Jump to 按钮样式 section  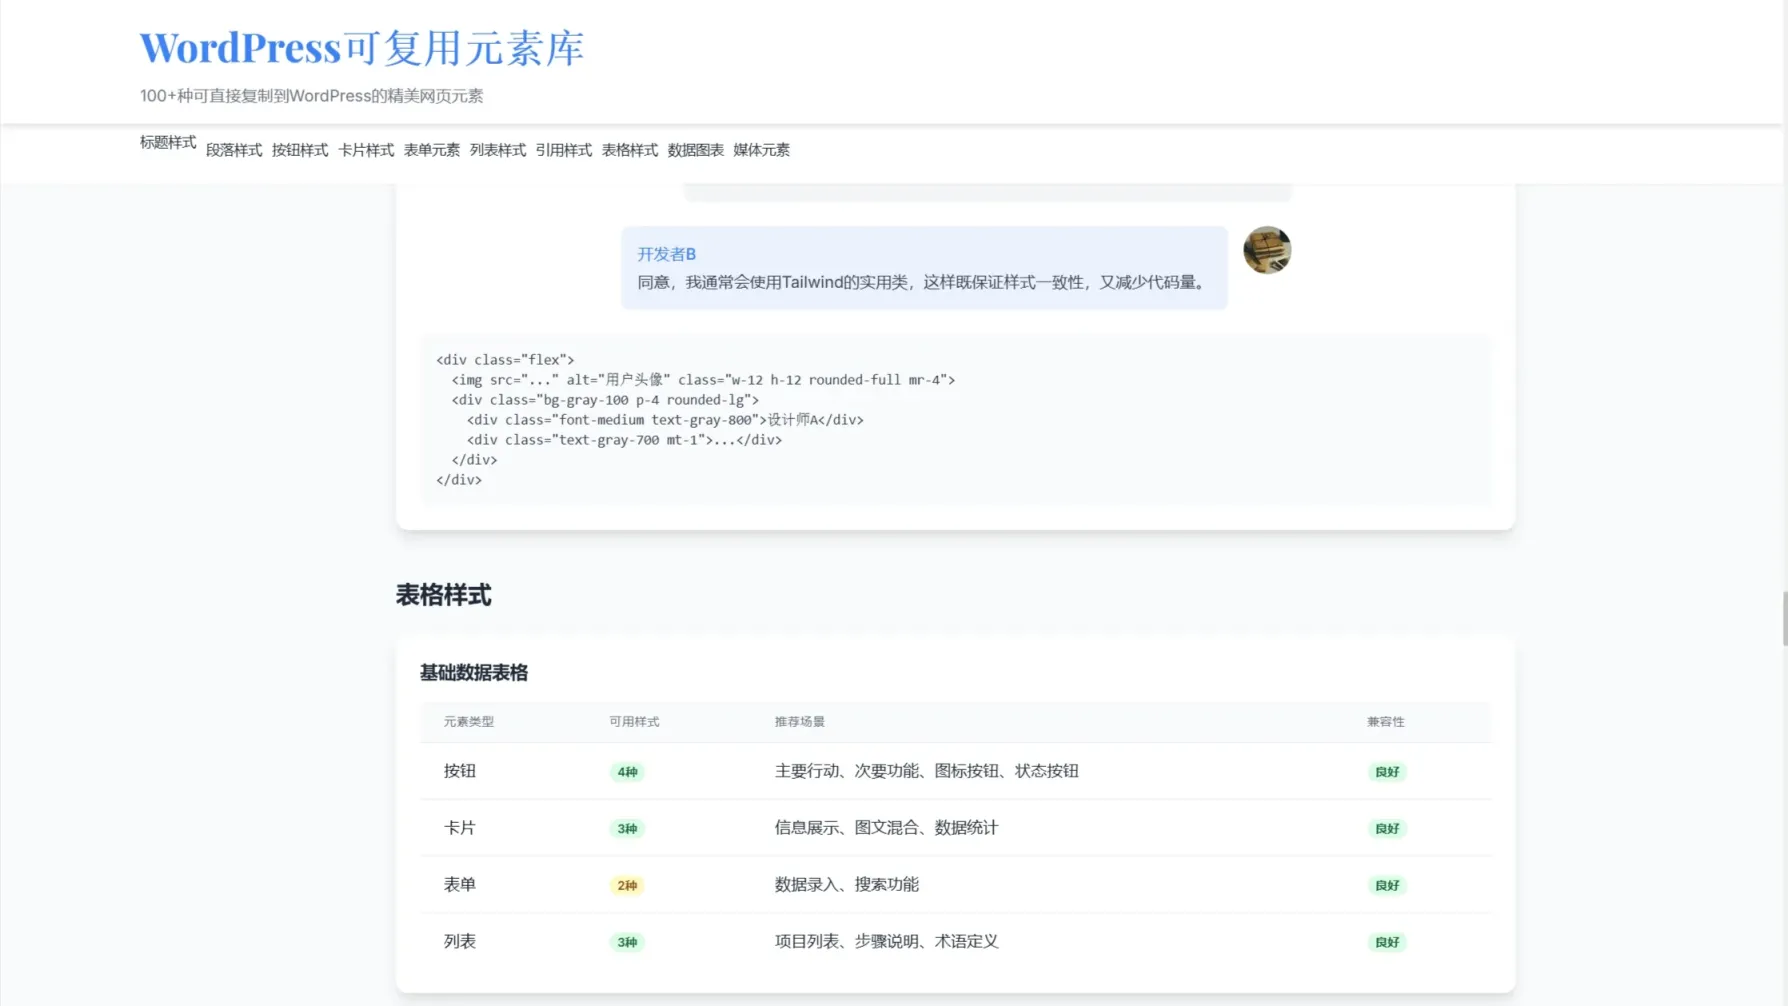click(x=300, y=150)
